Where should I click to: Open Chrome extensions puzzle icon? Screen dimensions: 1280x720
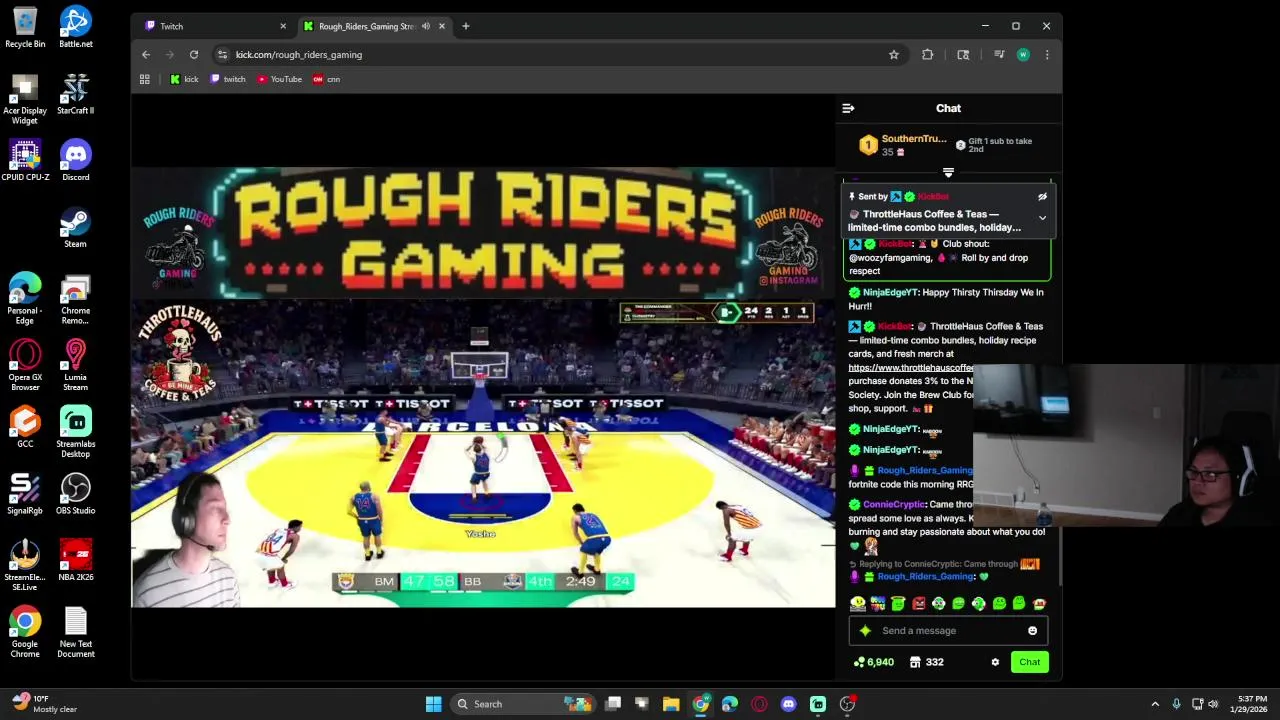coord(928,55)
